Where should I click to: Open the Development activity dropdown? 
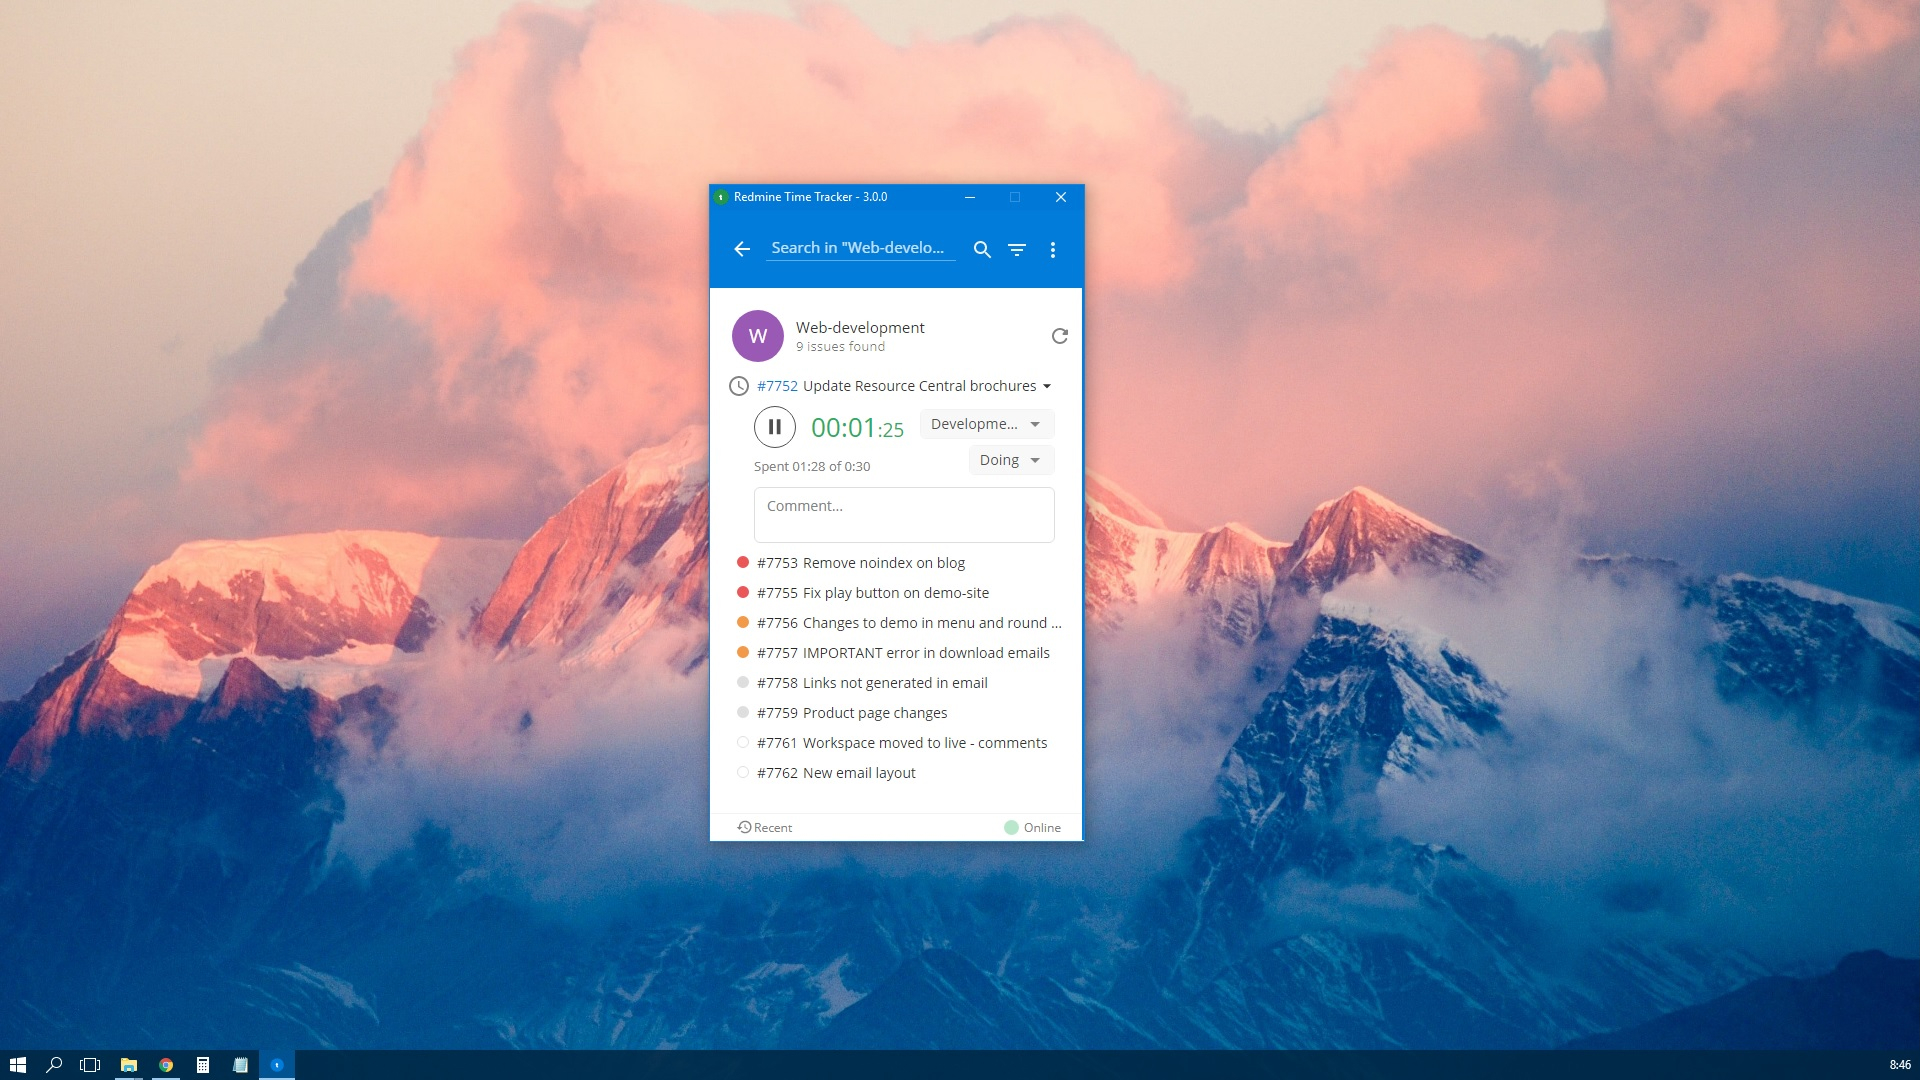[x=987, y=424]
